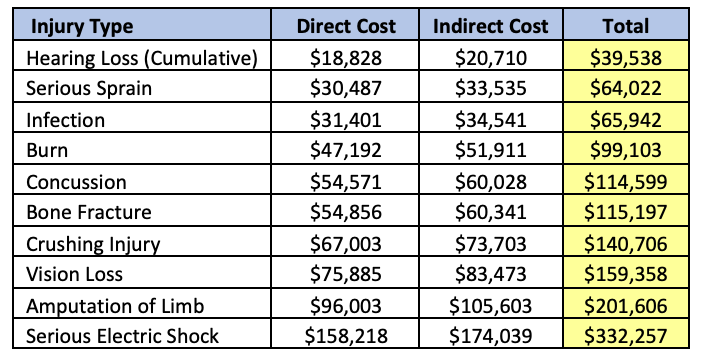The image size is (701, 362).
Task: Click the Direct Cost column header
Action: (x=345, y=24)
